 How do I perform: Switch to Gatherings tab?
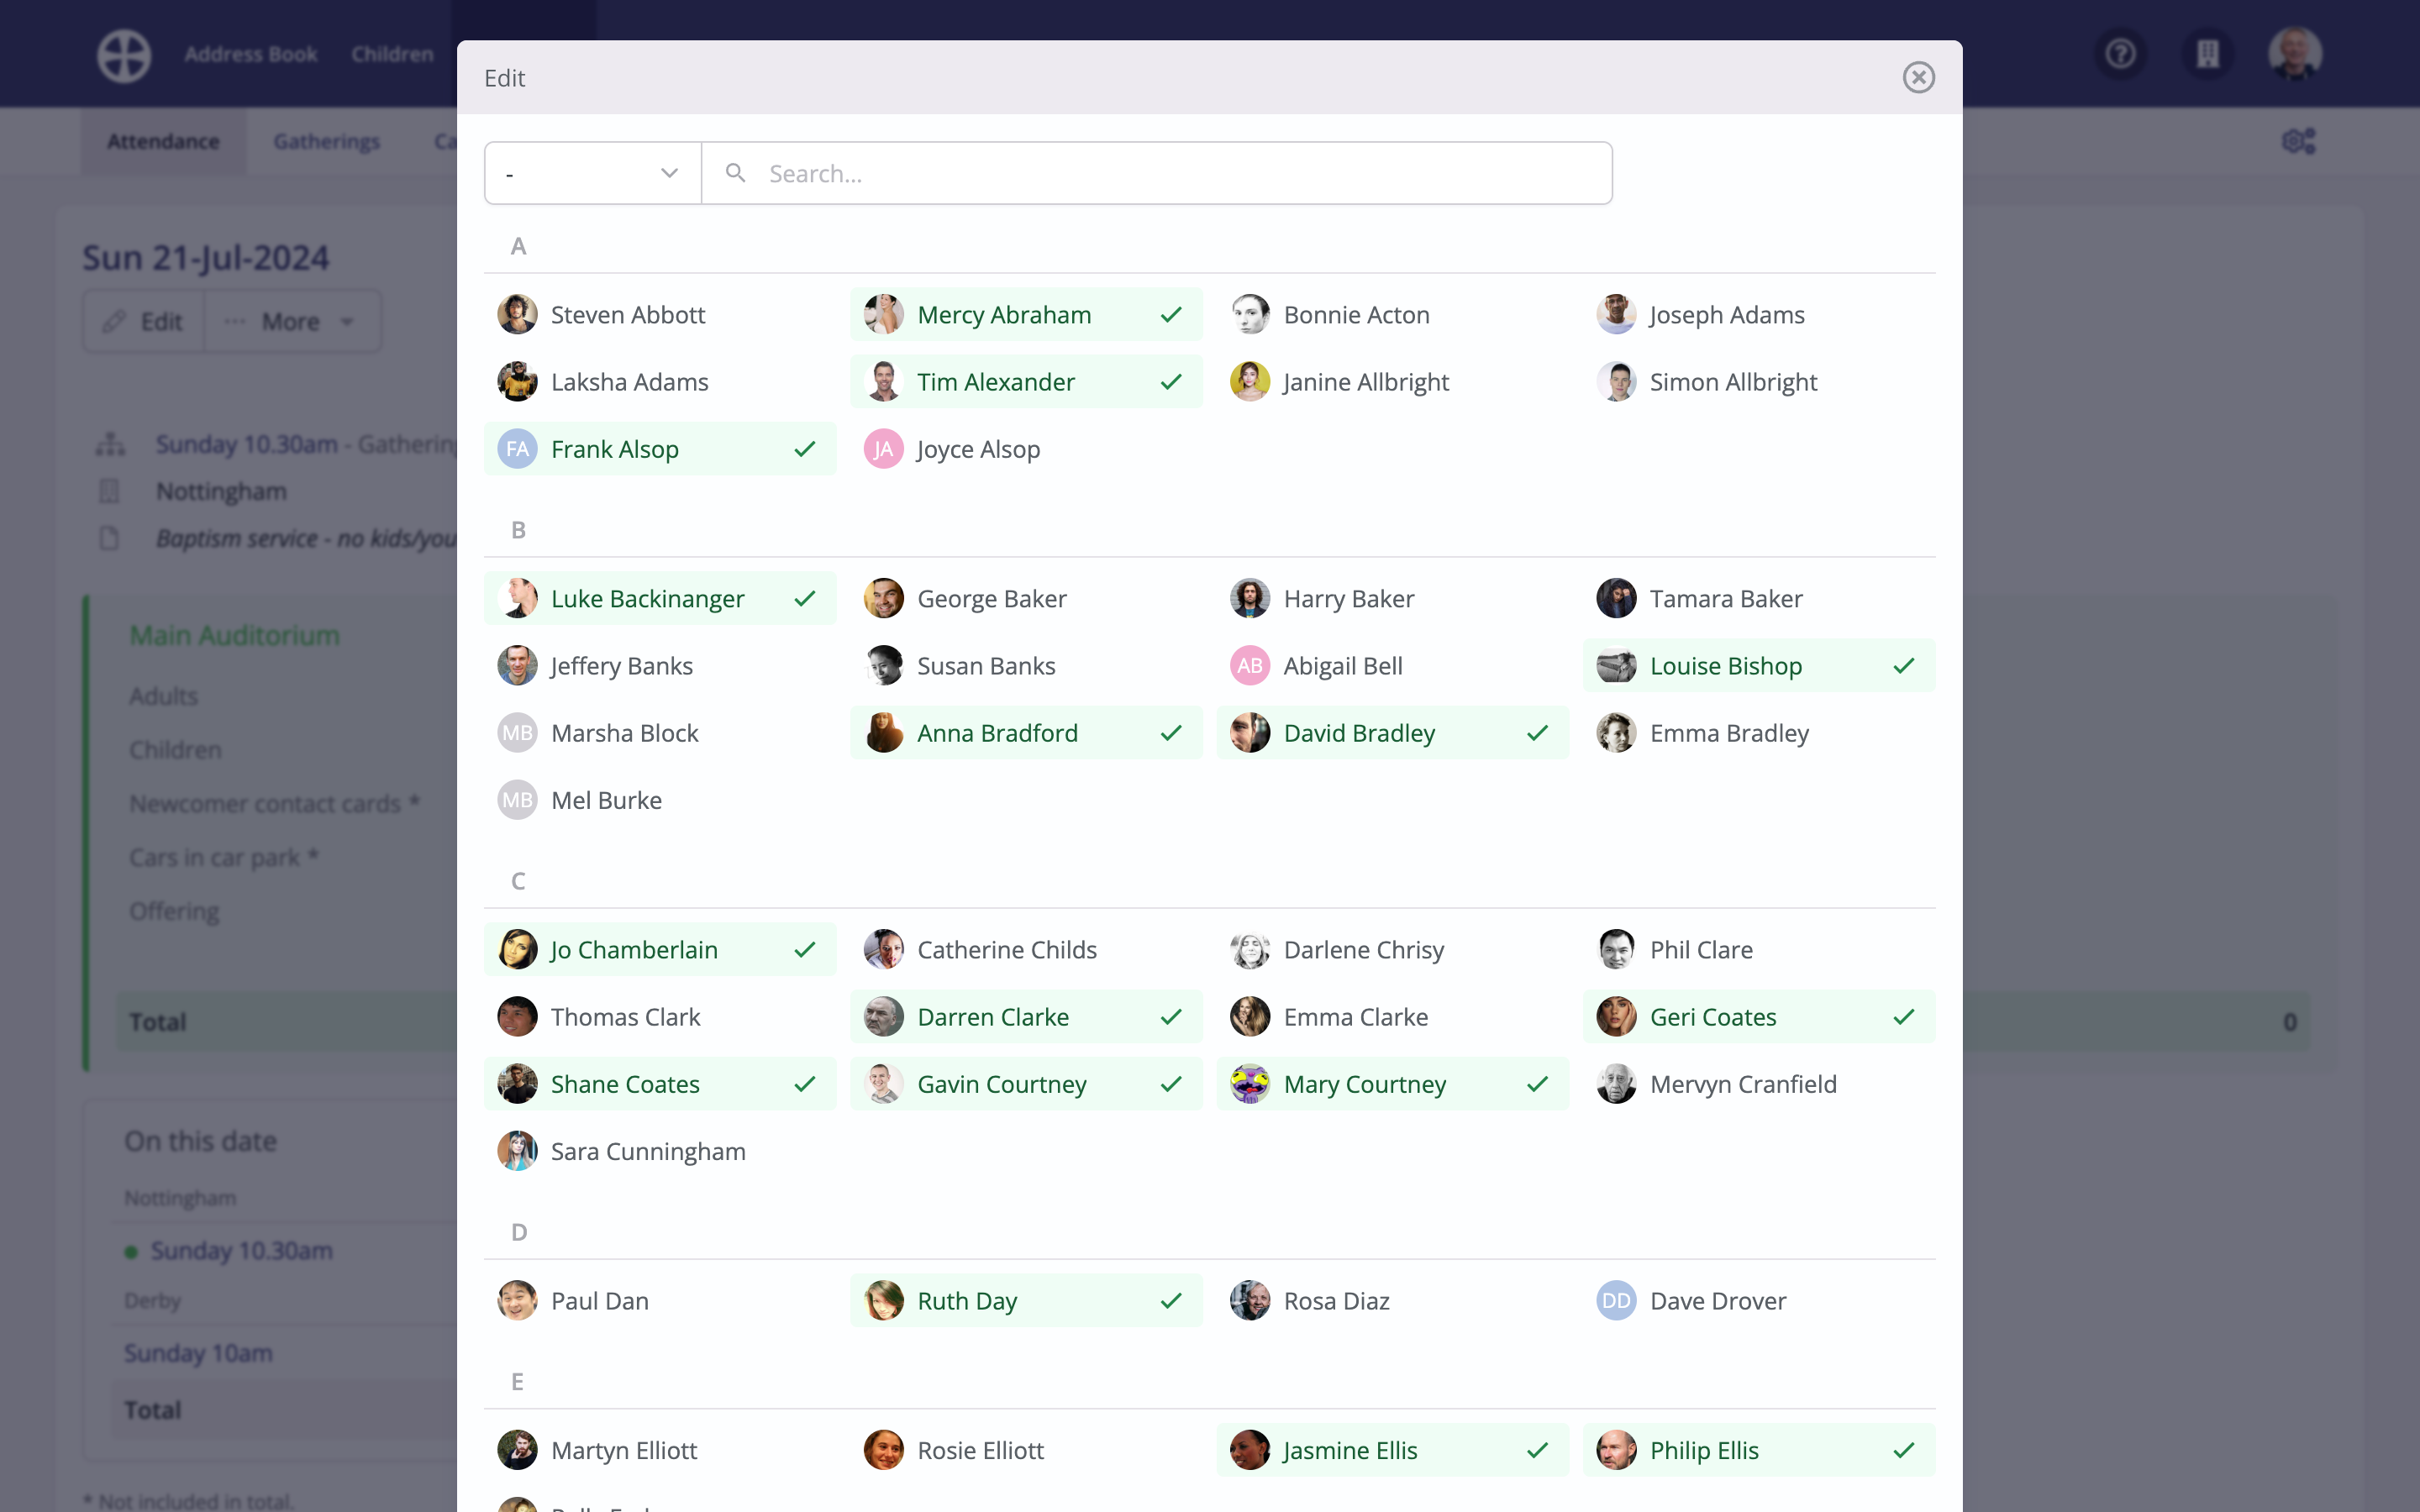[x=326, y=141]
